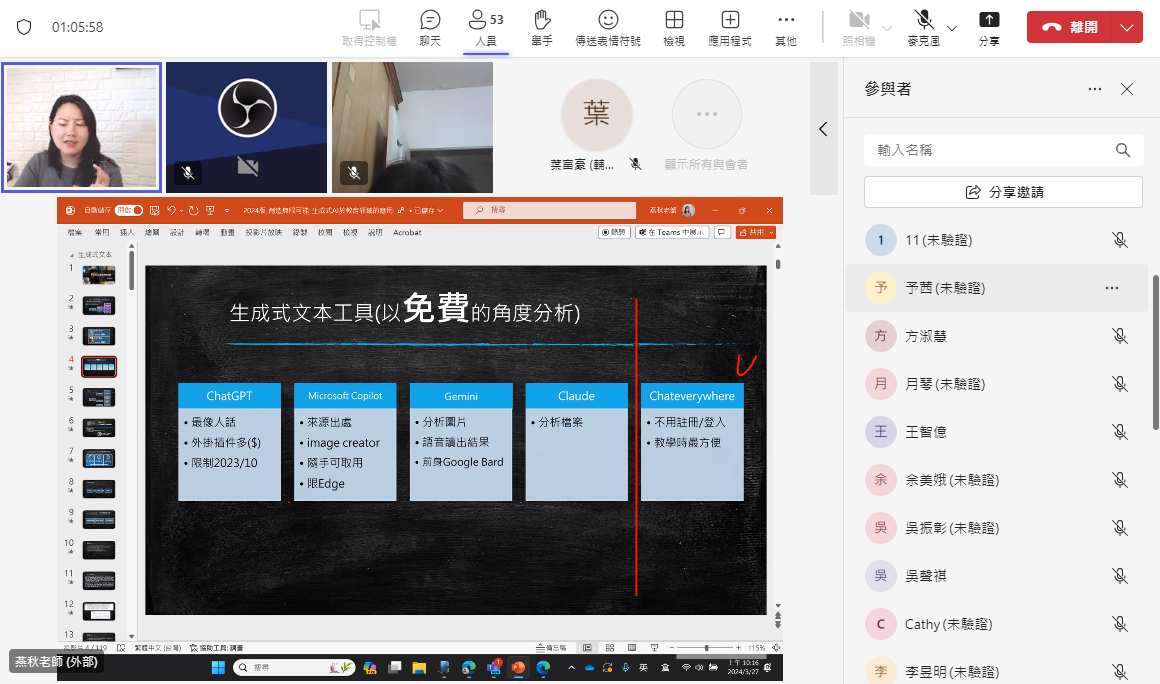Image resolution: width=1160 pixels, height=684 pixels.
Task: Select the presenter's video thumbnail 蒸秋老師
Action: [x=81, y=127]
